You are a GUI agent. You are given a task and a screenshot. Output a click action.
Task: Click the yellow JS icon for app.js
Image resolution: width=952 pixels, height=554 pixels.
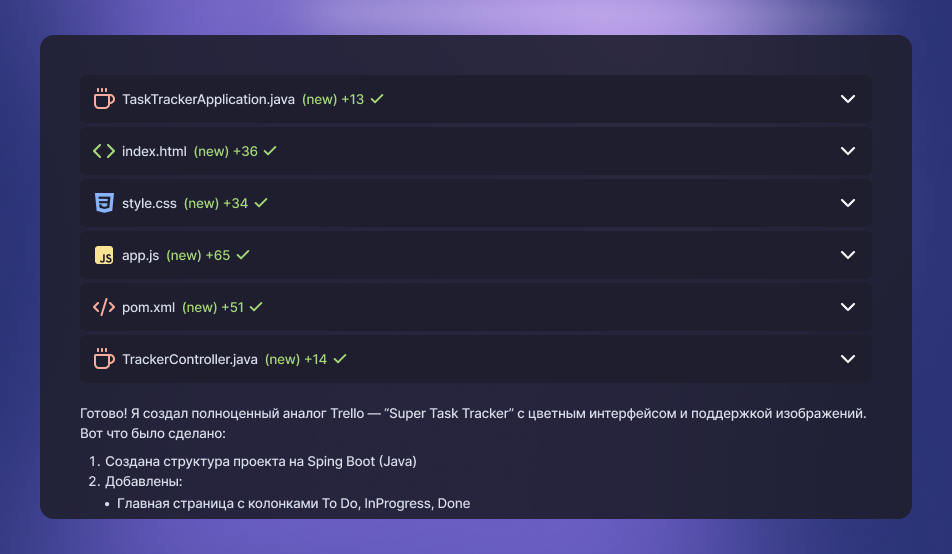pos(104,255)
